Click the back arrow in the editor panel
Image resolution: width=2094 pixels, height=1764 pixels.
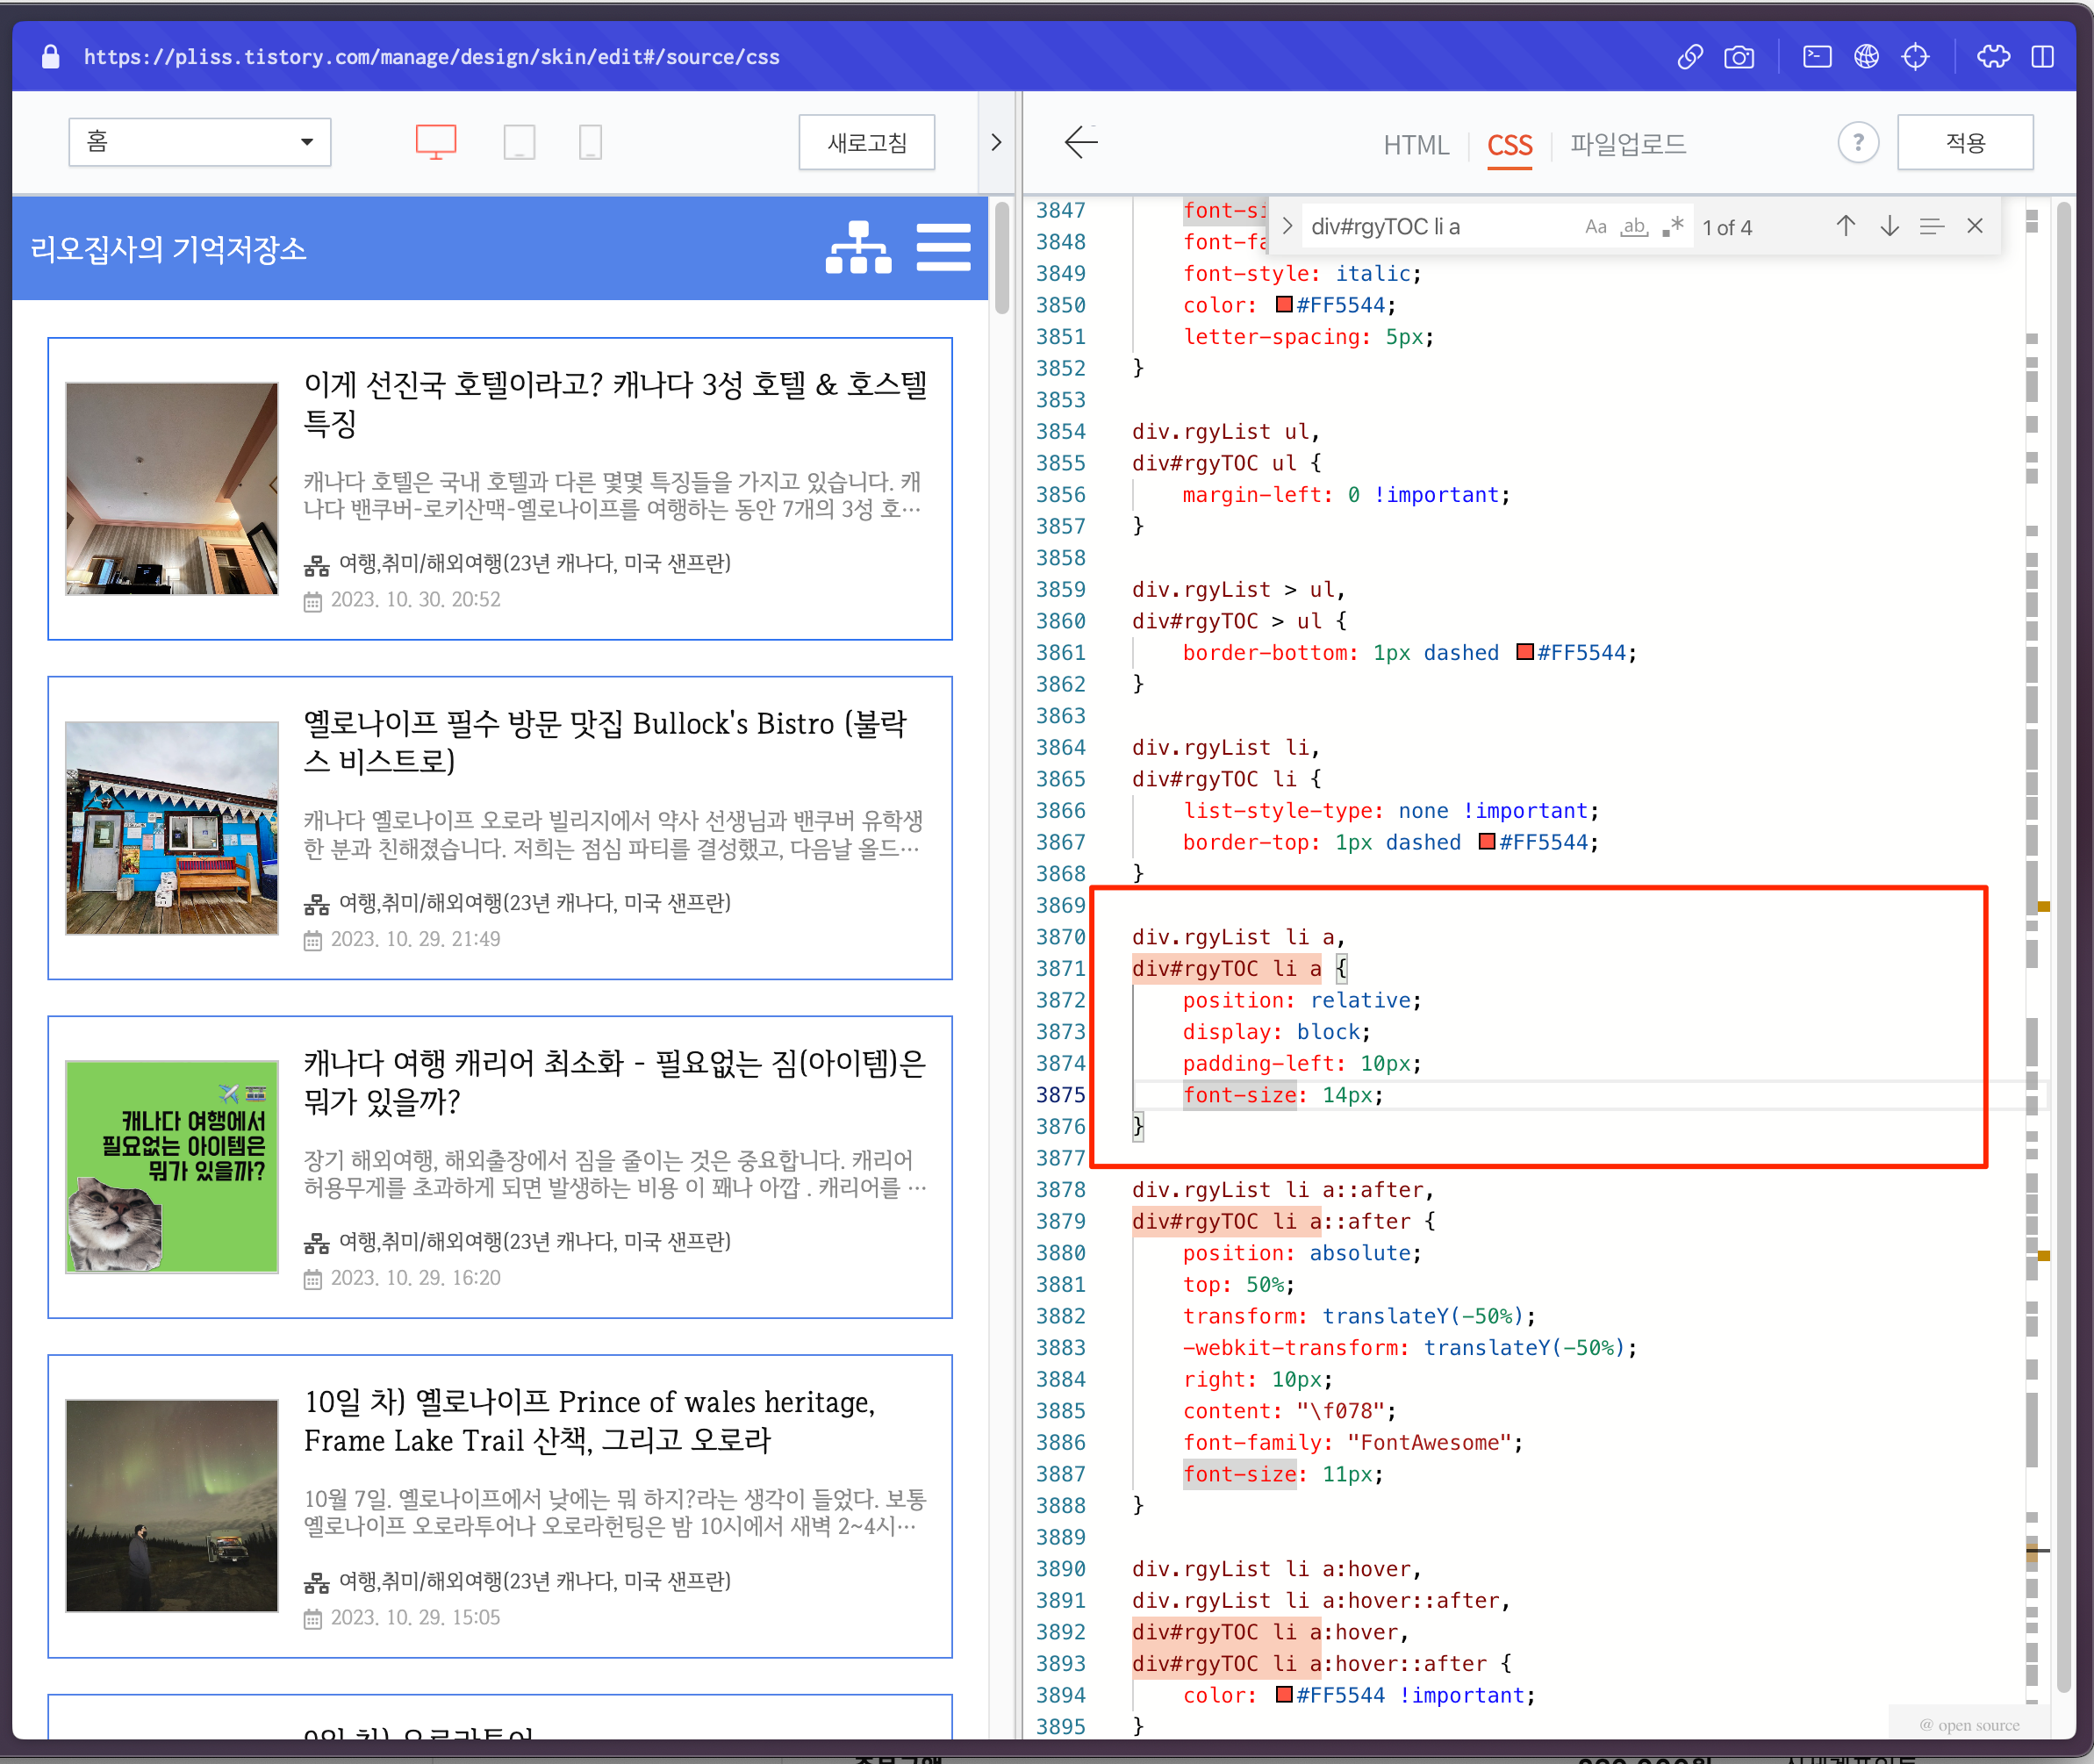point(1082,143)
